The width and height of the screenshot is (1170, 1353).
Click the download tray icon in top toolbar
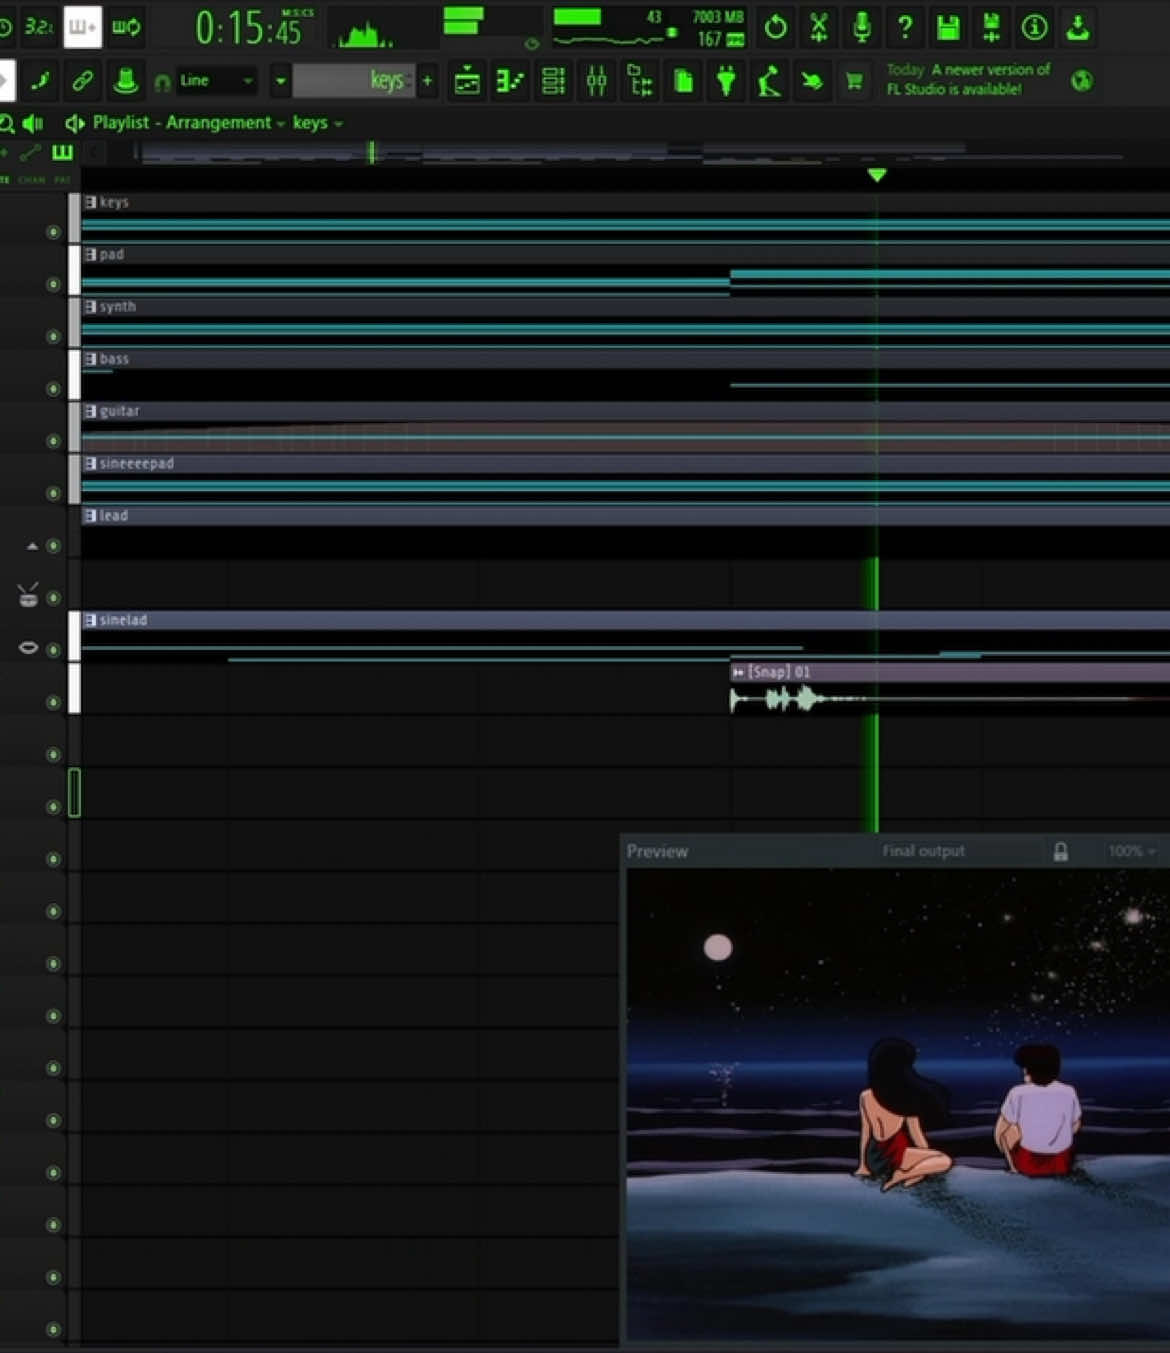click(x=1077, y=28)
